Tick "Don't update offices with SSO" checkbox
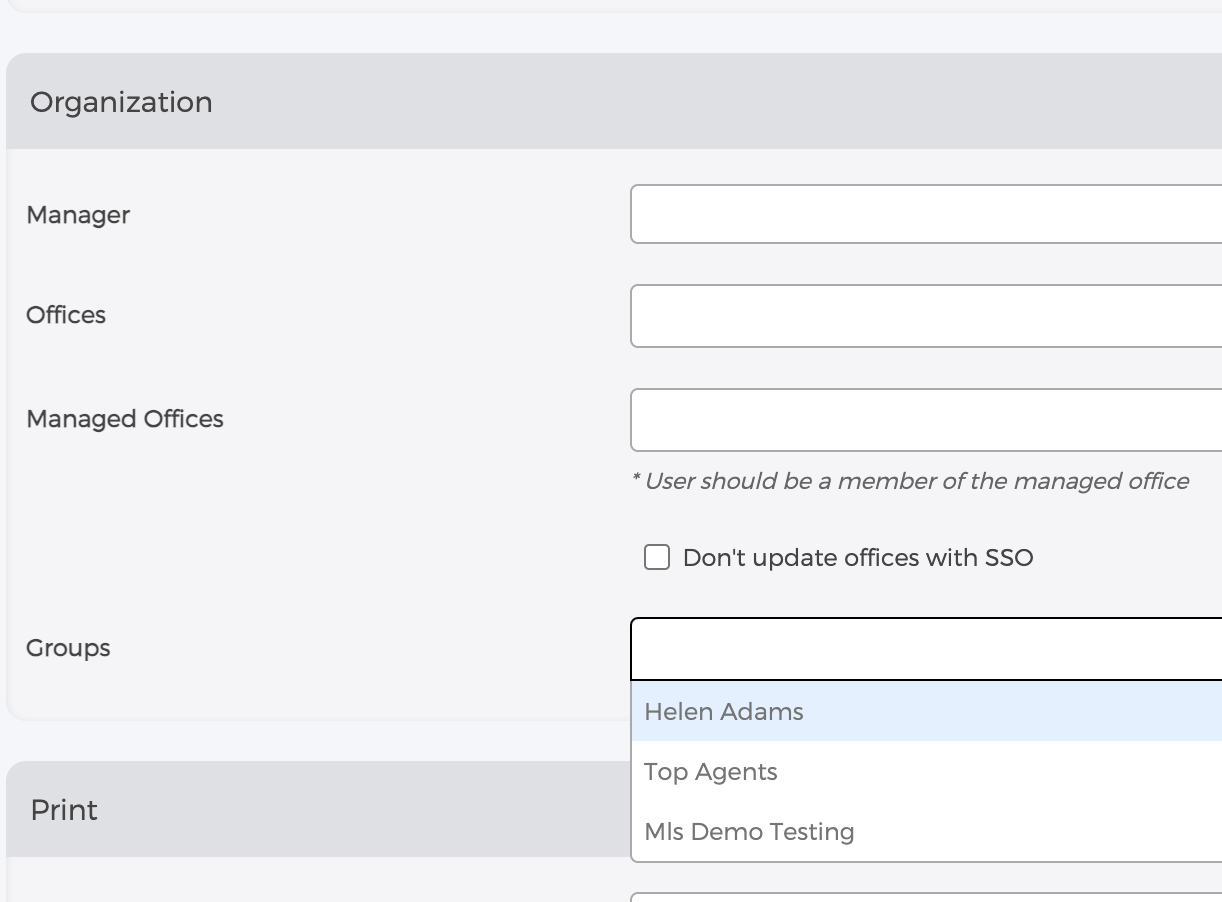 pyautogui.click(x=657, y=557)
